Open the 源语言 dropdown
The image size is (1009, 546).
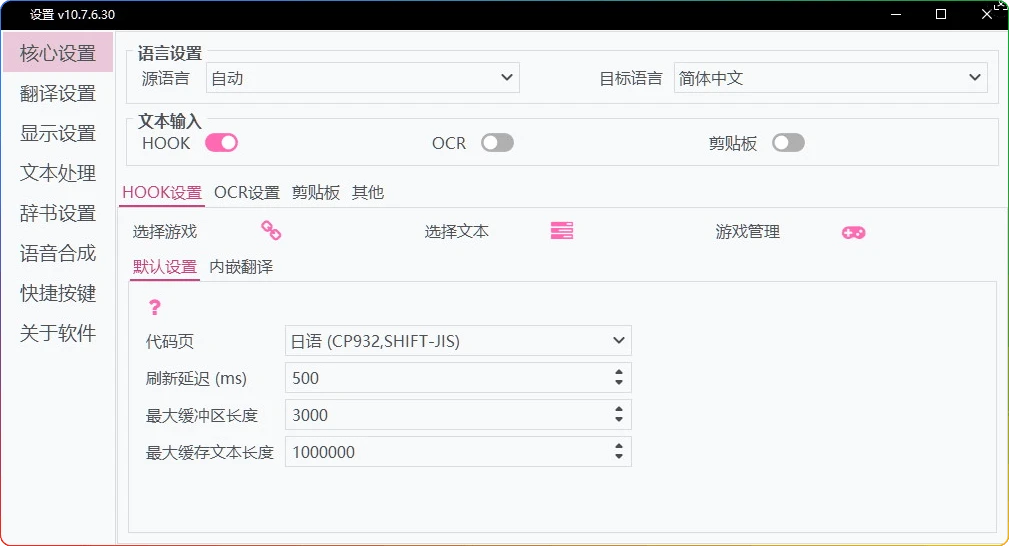(x=363, y=78)
